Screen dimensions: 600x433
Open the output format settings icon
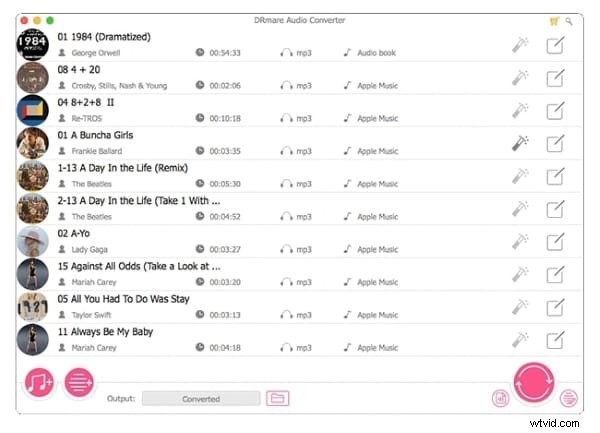pyautogui.click(x=499, y=398)
